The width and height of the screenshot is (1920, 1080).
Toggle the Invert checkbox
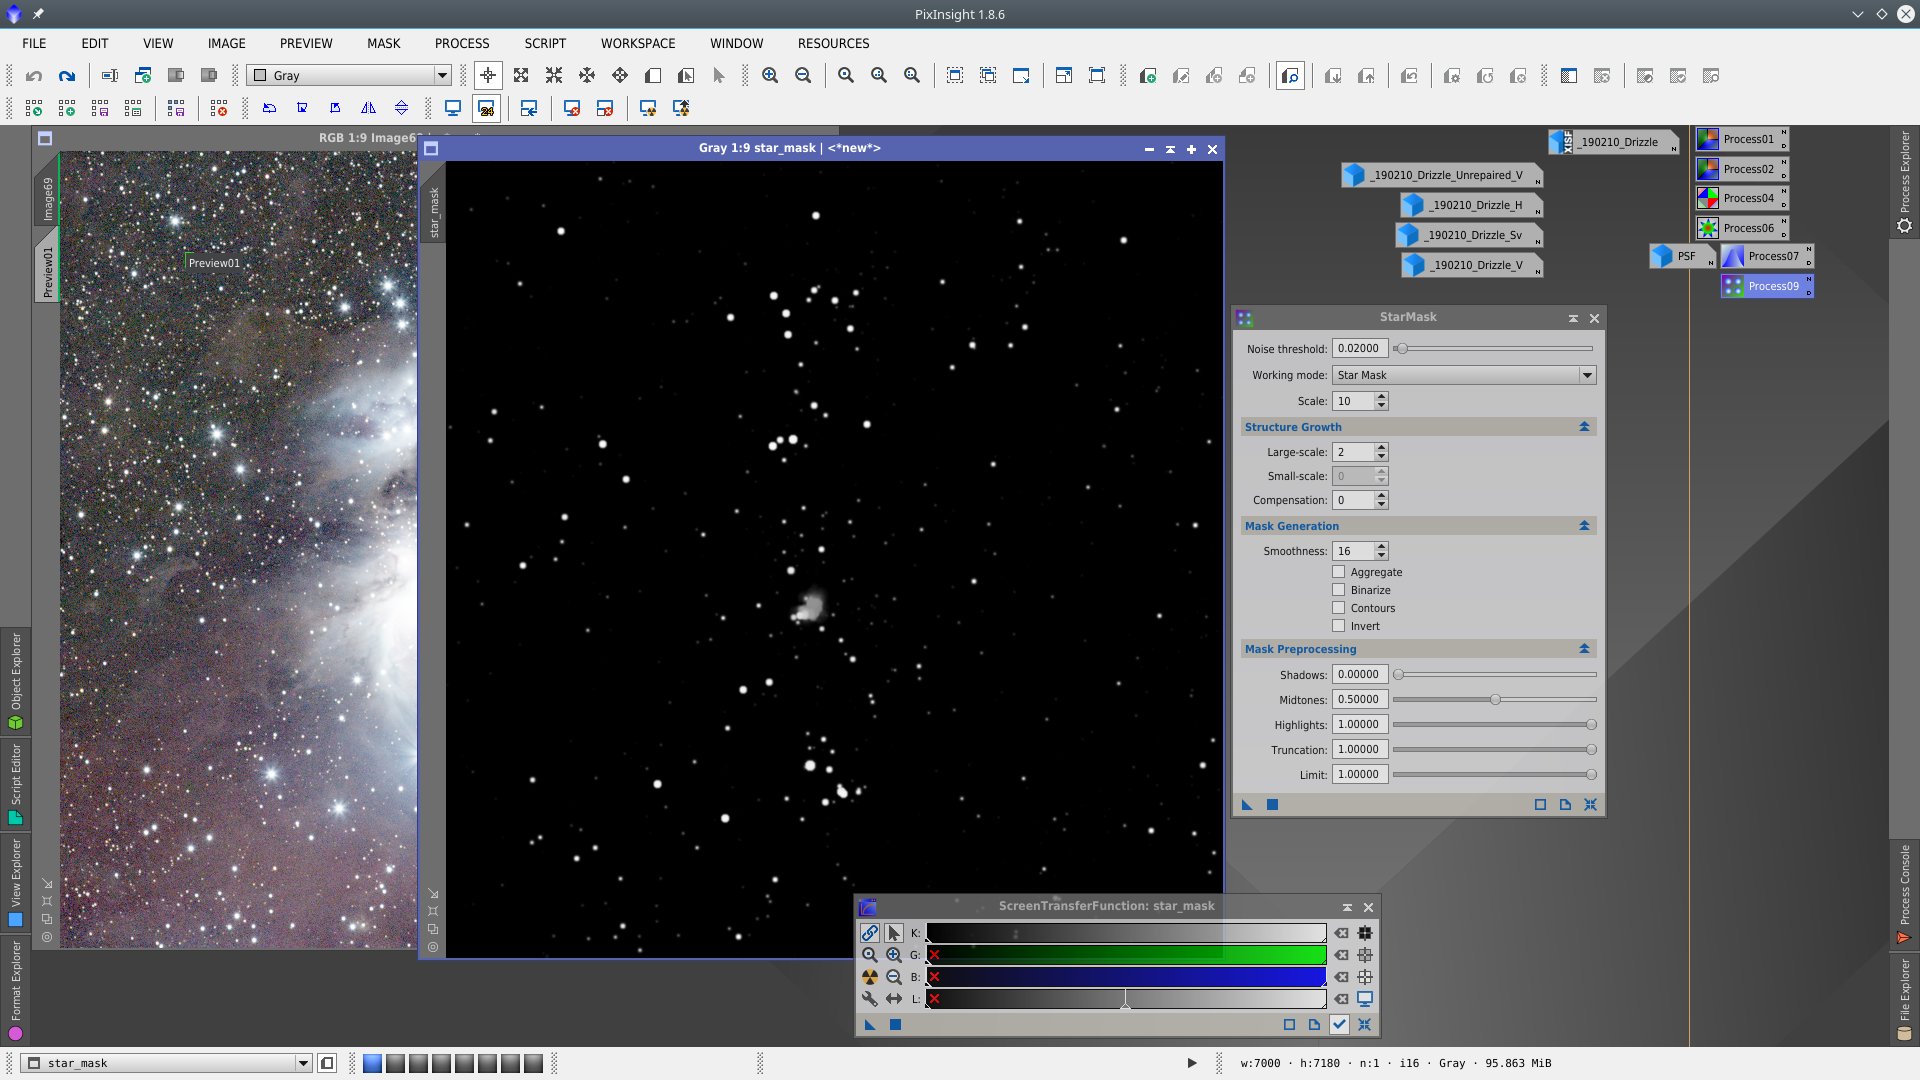[x=1338, y=626]
